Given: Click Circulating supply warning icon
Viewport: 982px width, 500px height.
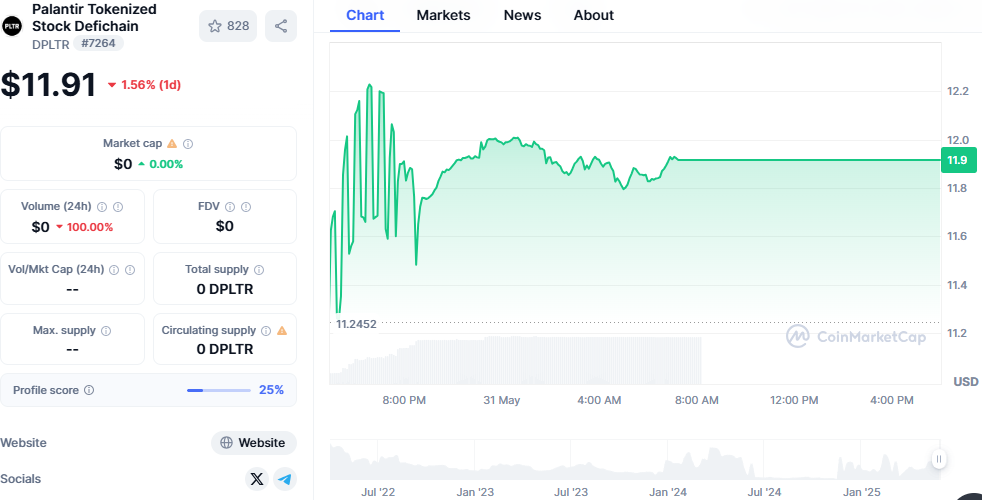Looking at the screenshot, I should (282, 330).
